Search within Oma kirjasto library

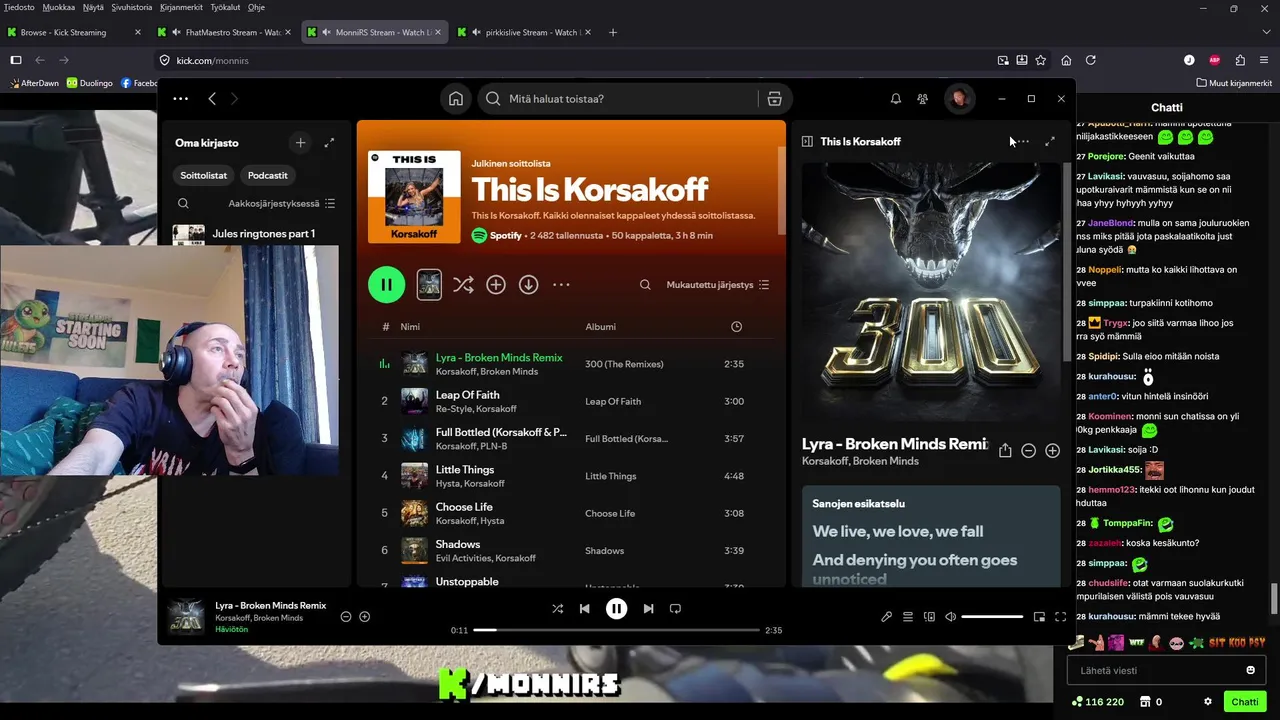tap(183, 203)
